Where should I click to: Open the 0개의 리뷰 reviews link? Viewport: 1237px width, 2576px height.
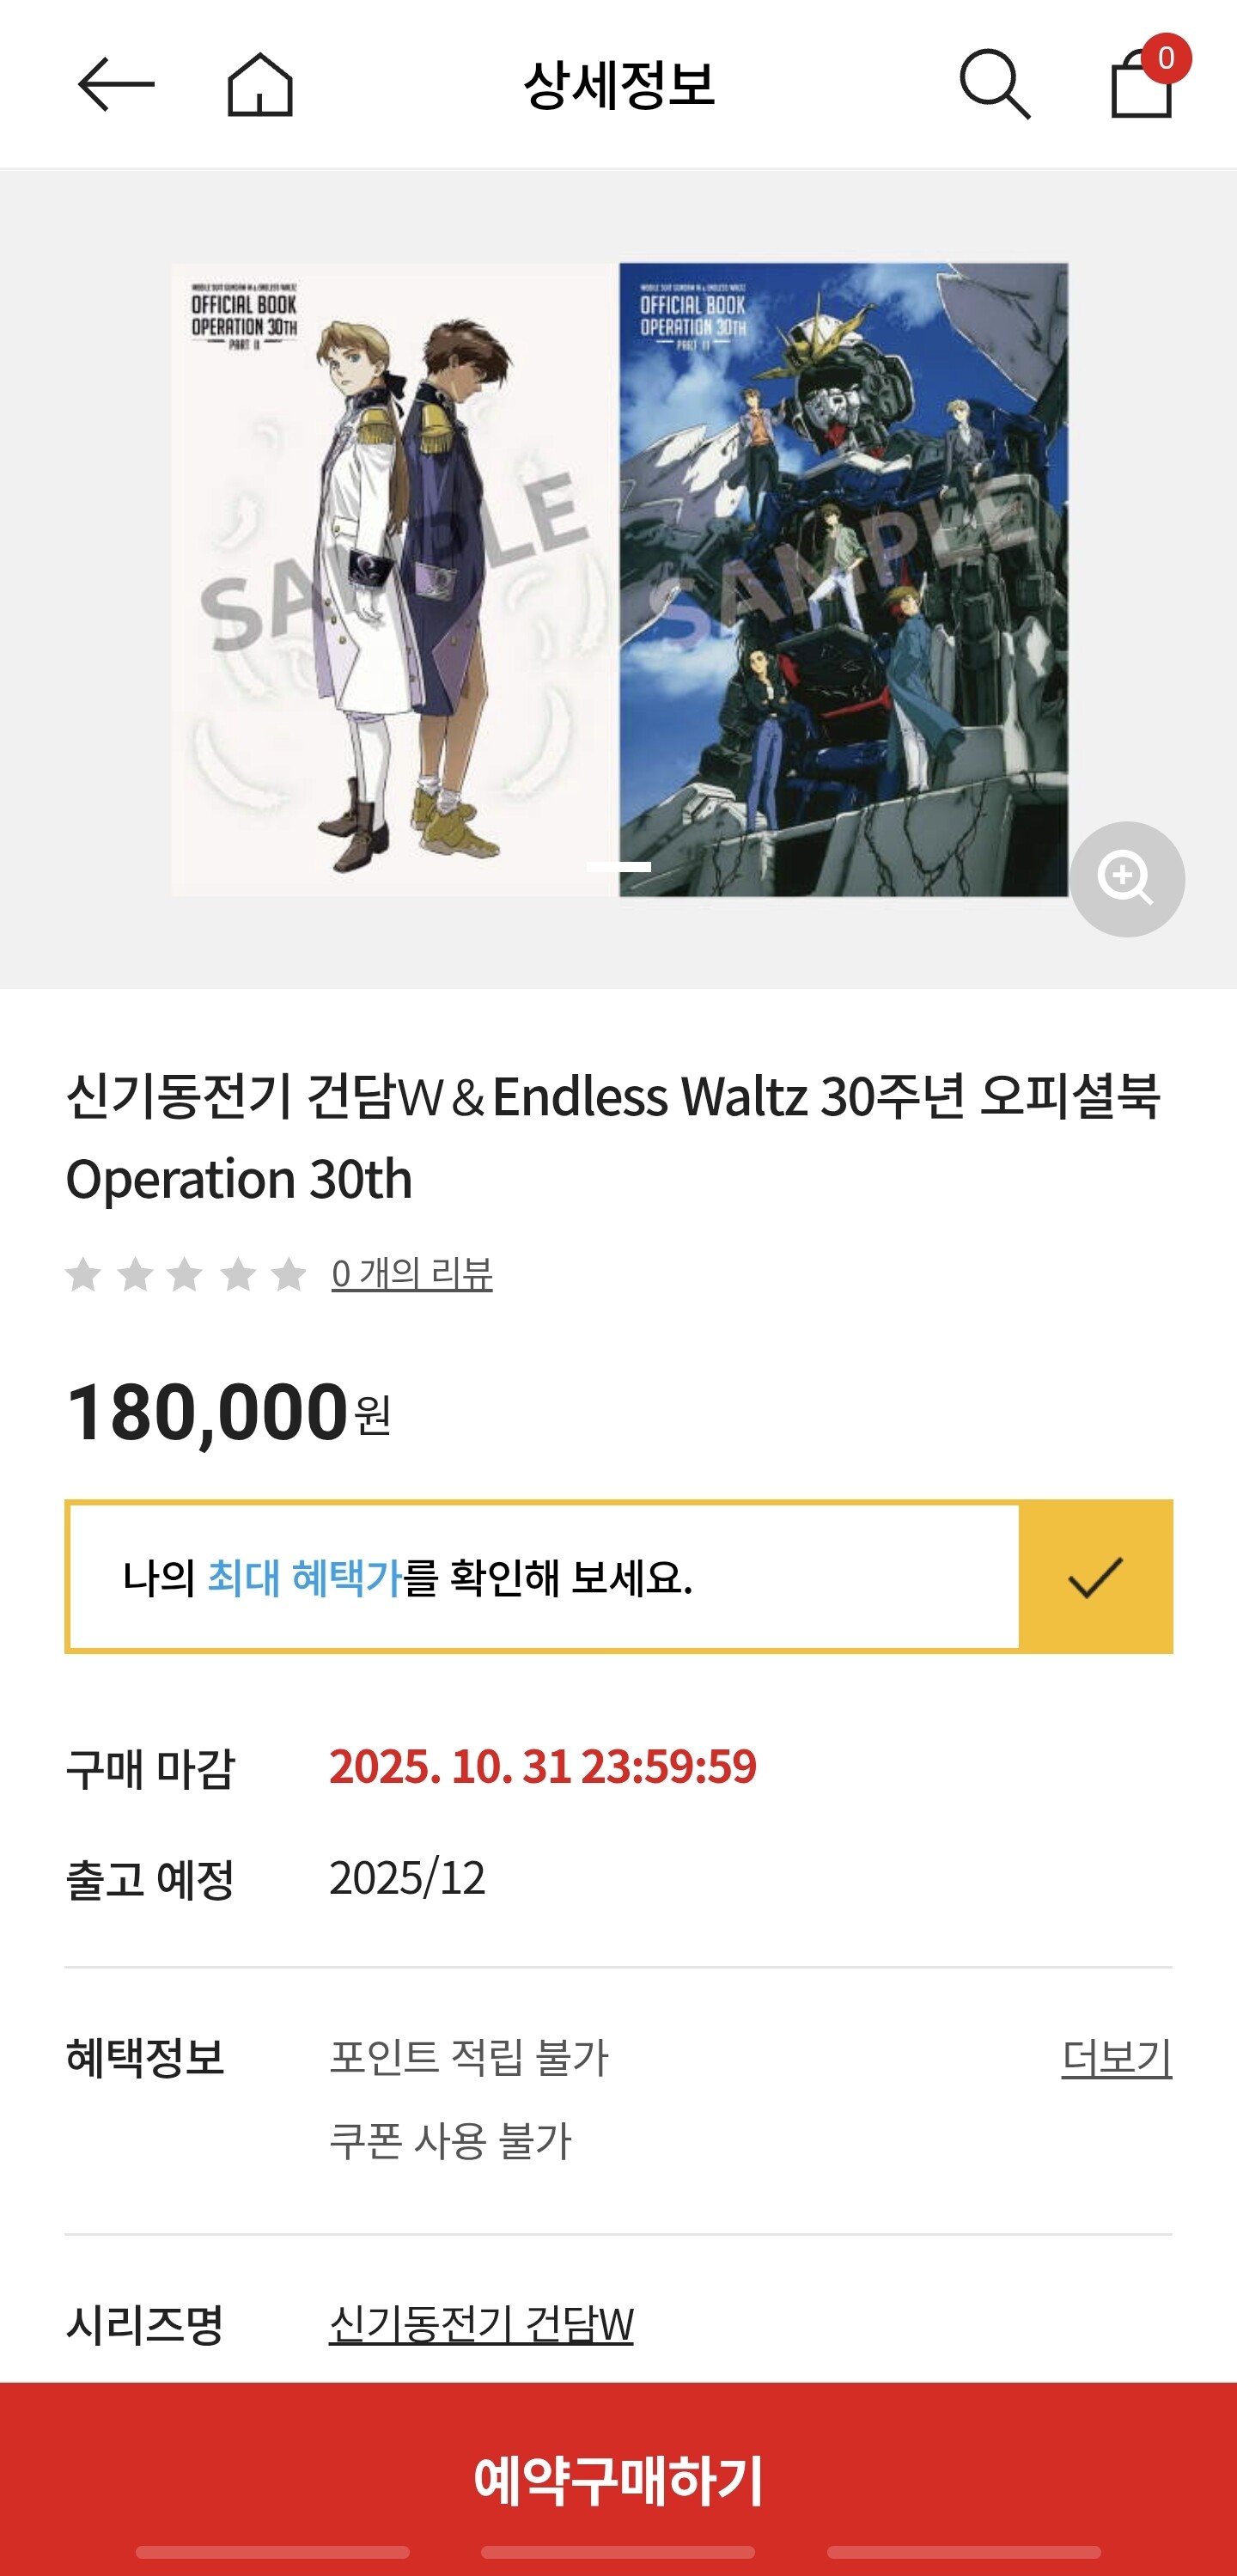coord(412,1274)
